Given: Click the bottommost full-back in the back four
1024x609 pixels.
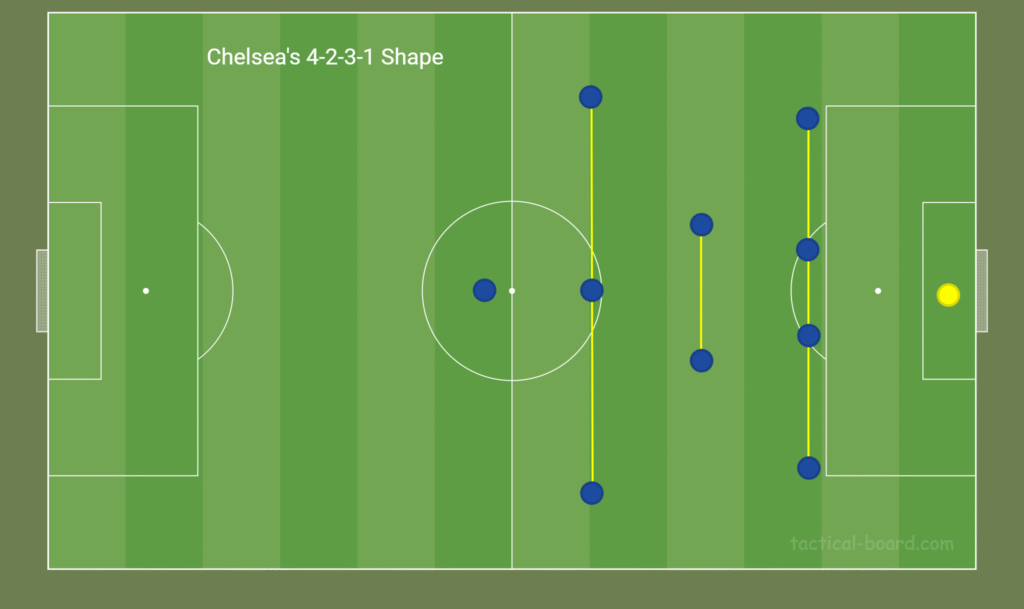Looking at the screenshot, I should tap(808, 467).
